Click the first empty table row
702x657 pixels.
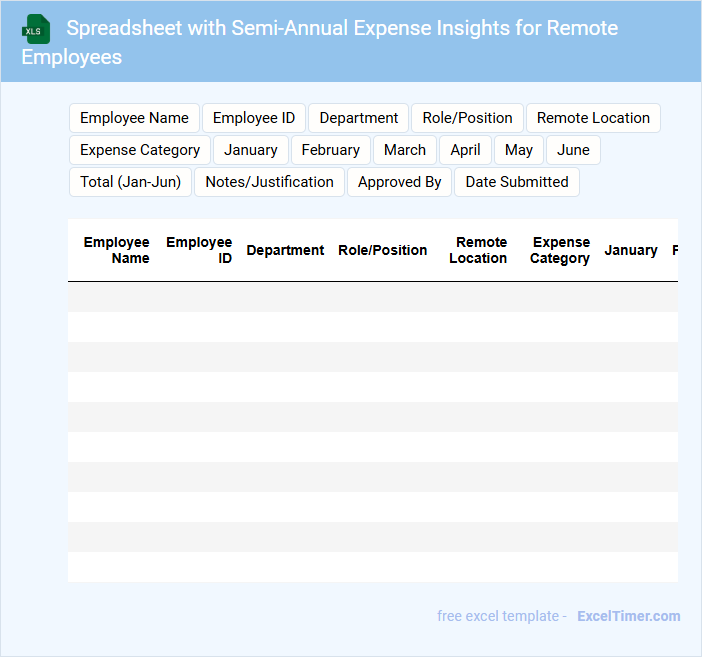click(372, 297)
